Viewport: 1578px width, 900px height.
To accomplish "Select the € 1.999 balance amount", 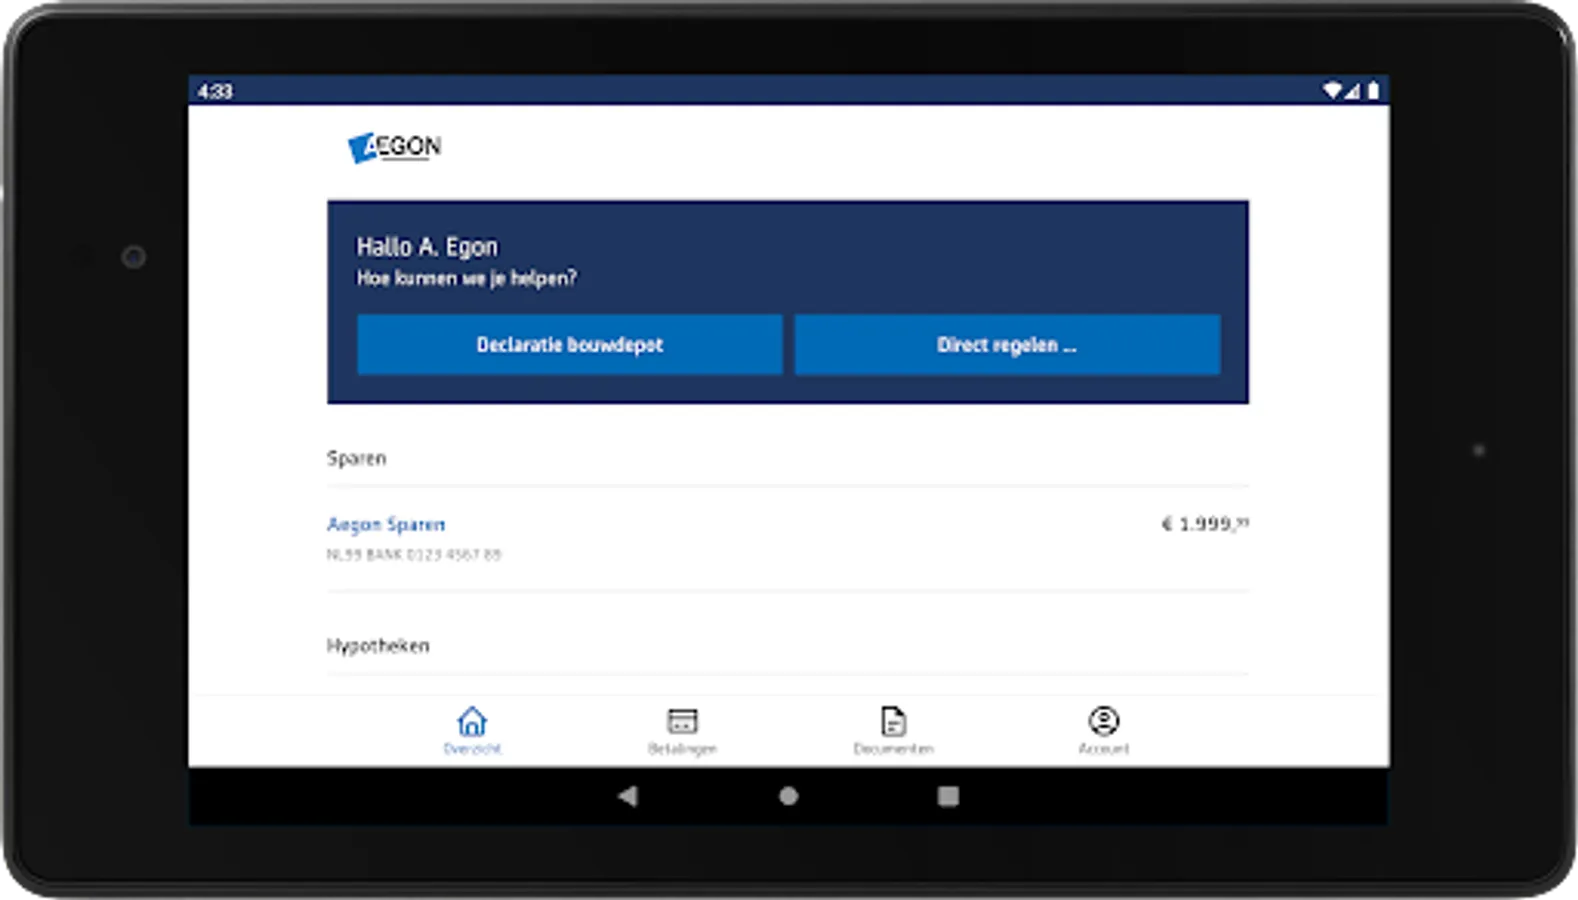I will (x=1204, y=524).
